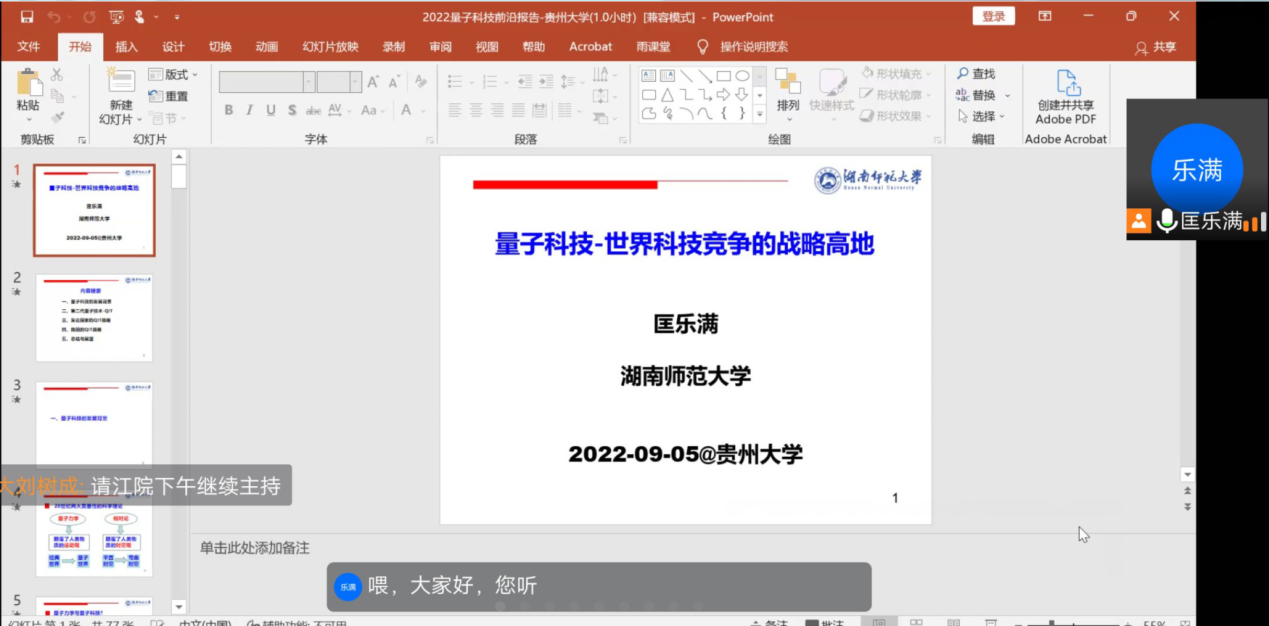Open the Layout (版式) dropdown
This screenshot has width=1269, height=626.
click(173, 75)
